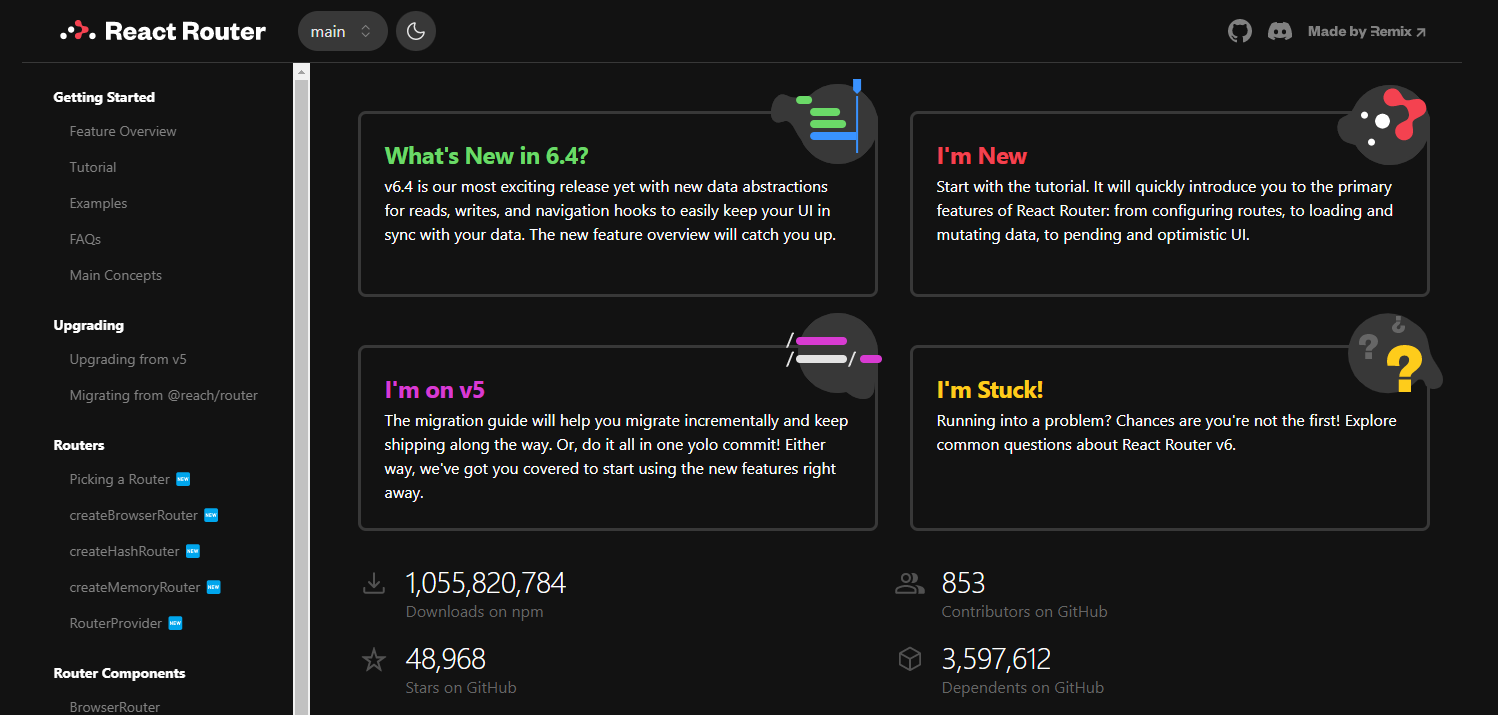Viewport: 1498px width, 715px height.
Task: Open the I'm on v5 card
Action: click(617, 438)
